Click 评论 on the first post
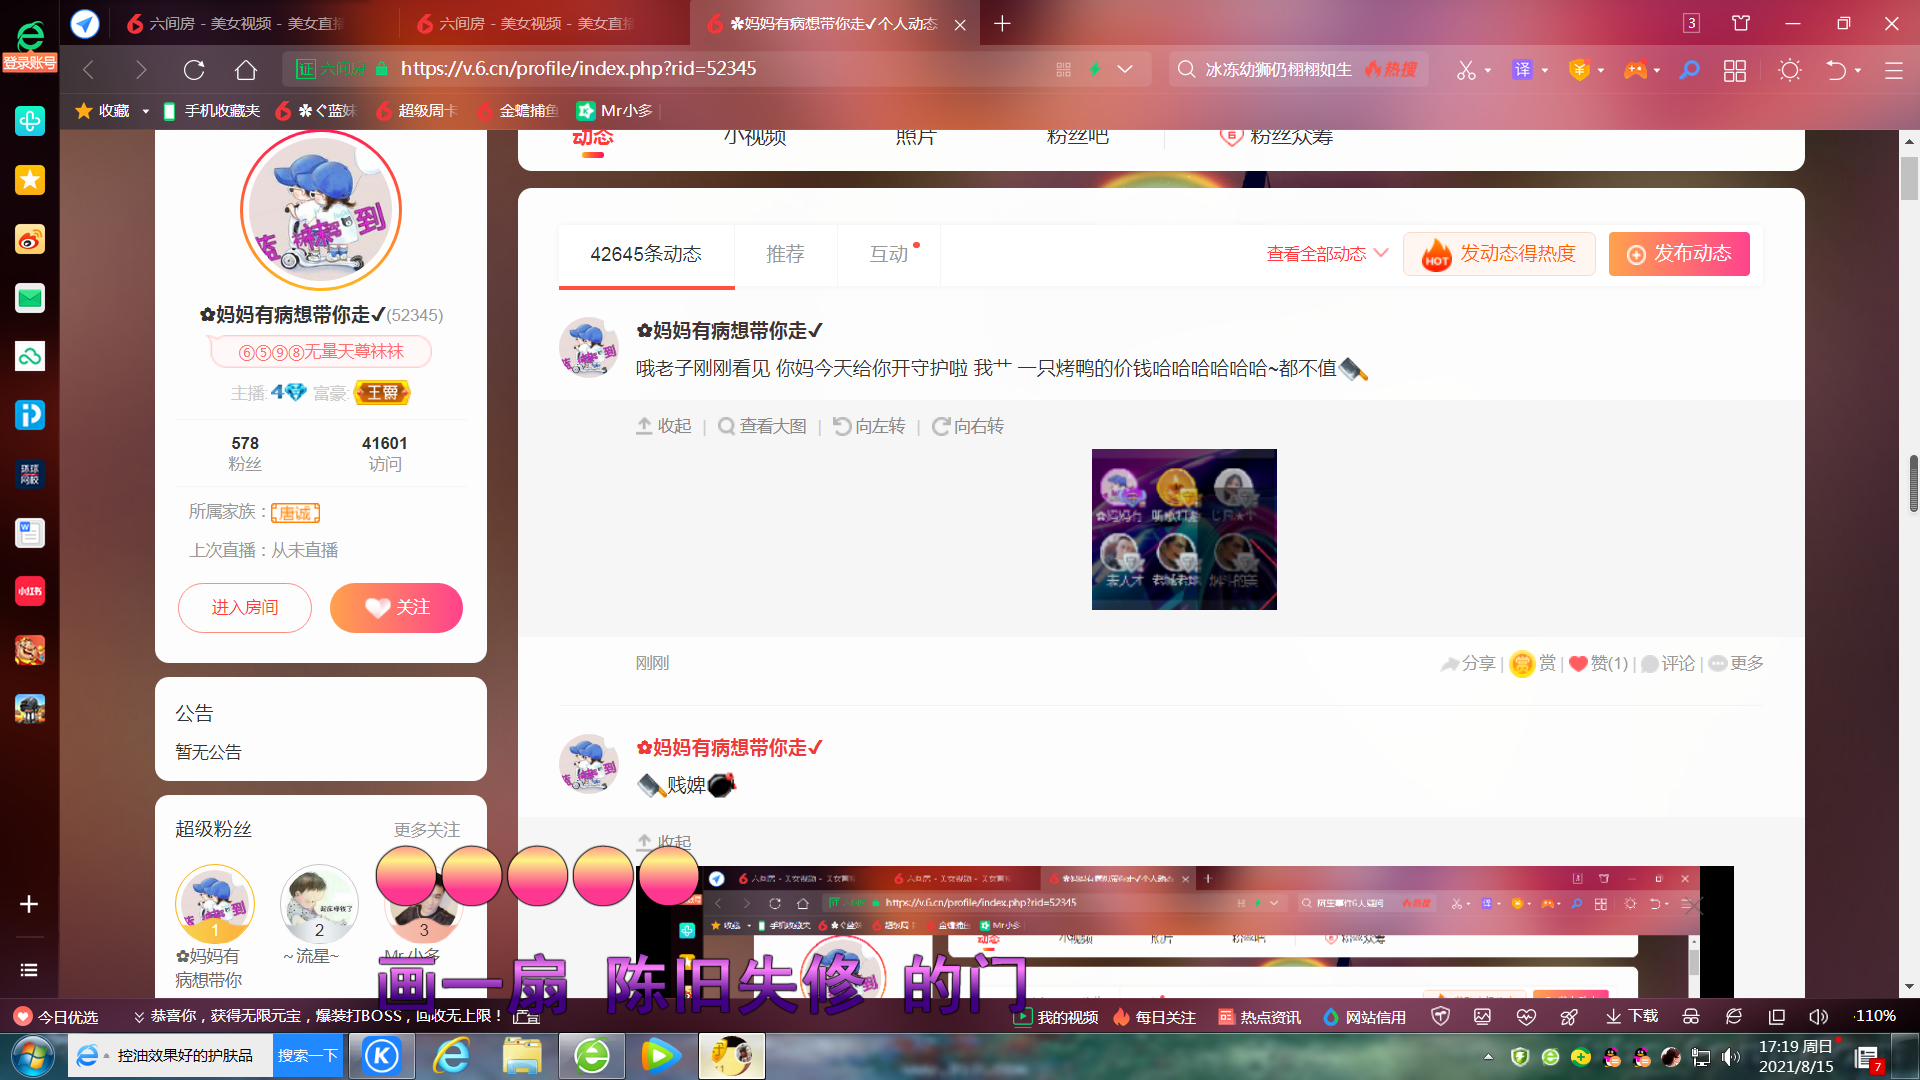1920x1080 pixels. pyautogui.click(x=1668, y=663)
